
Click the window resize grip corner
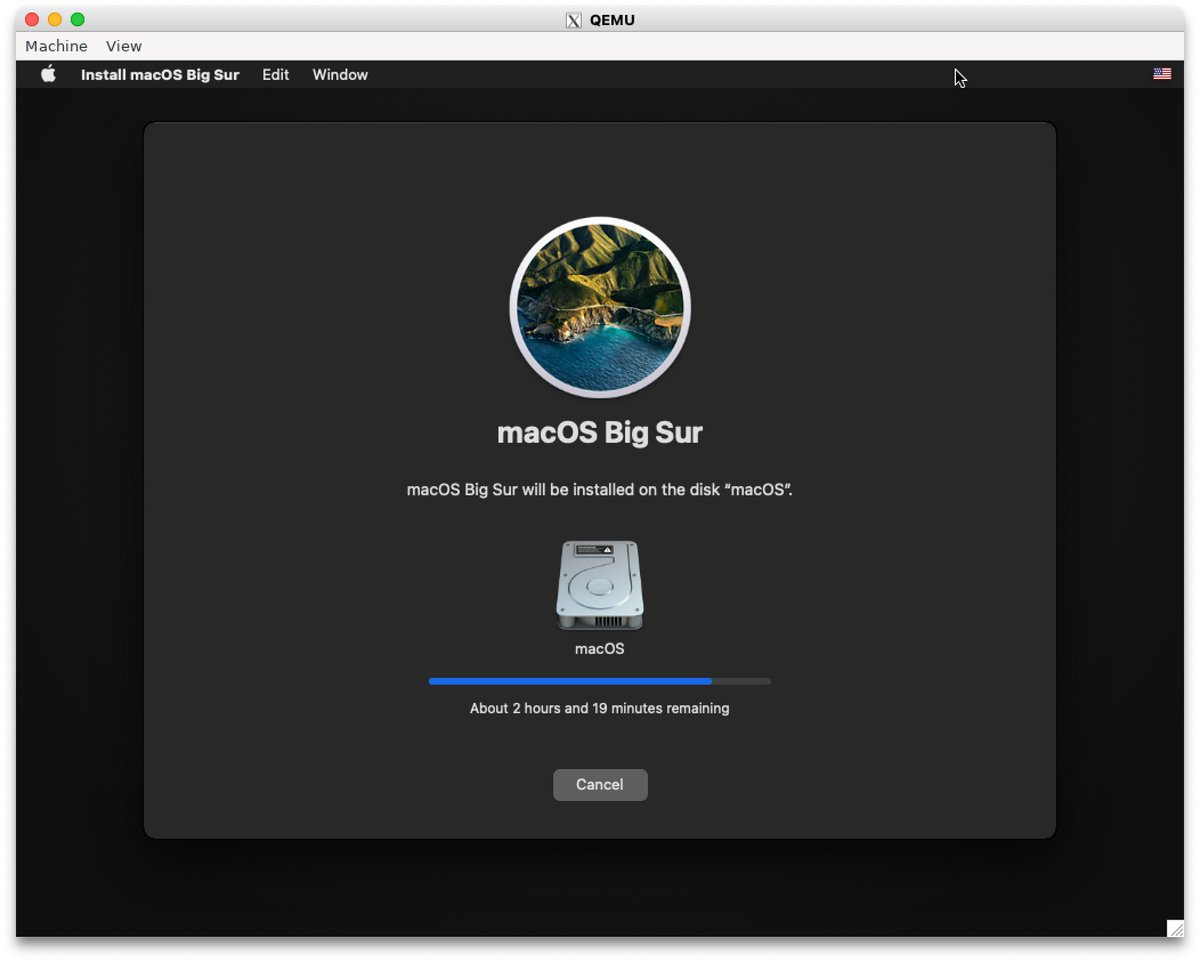[1175, 928]
